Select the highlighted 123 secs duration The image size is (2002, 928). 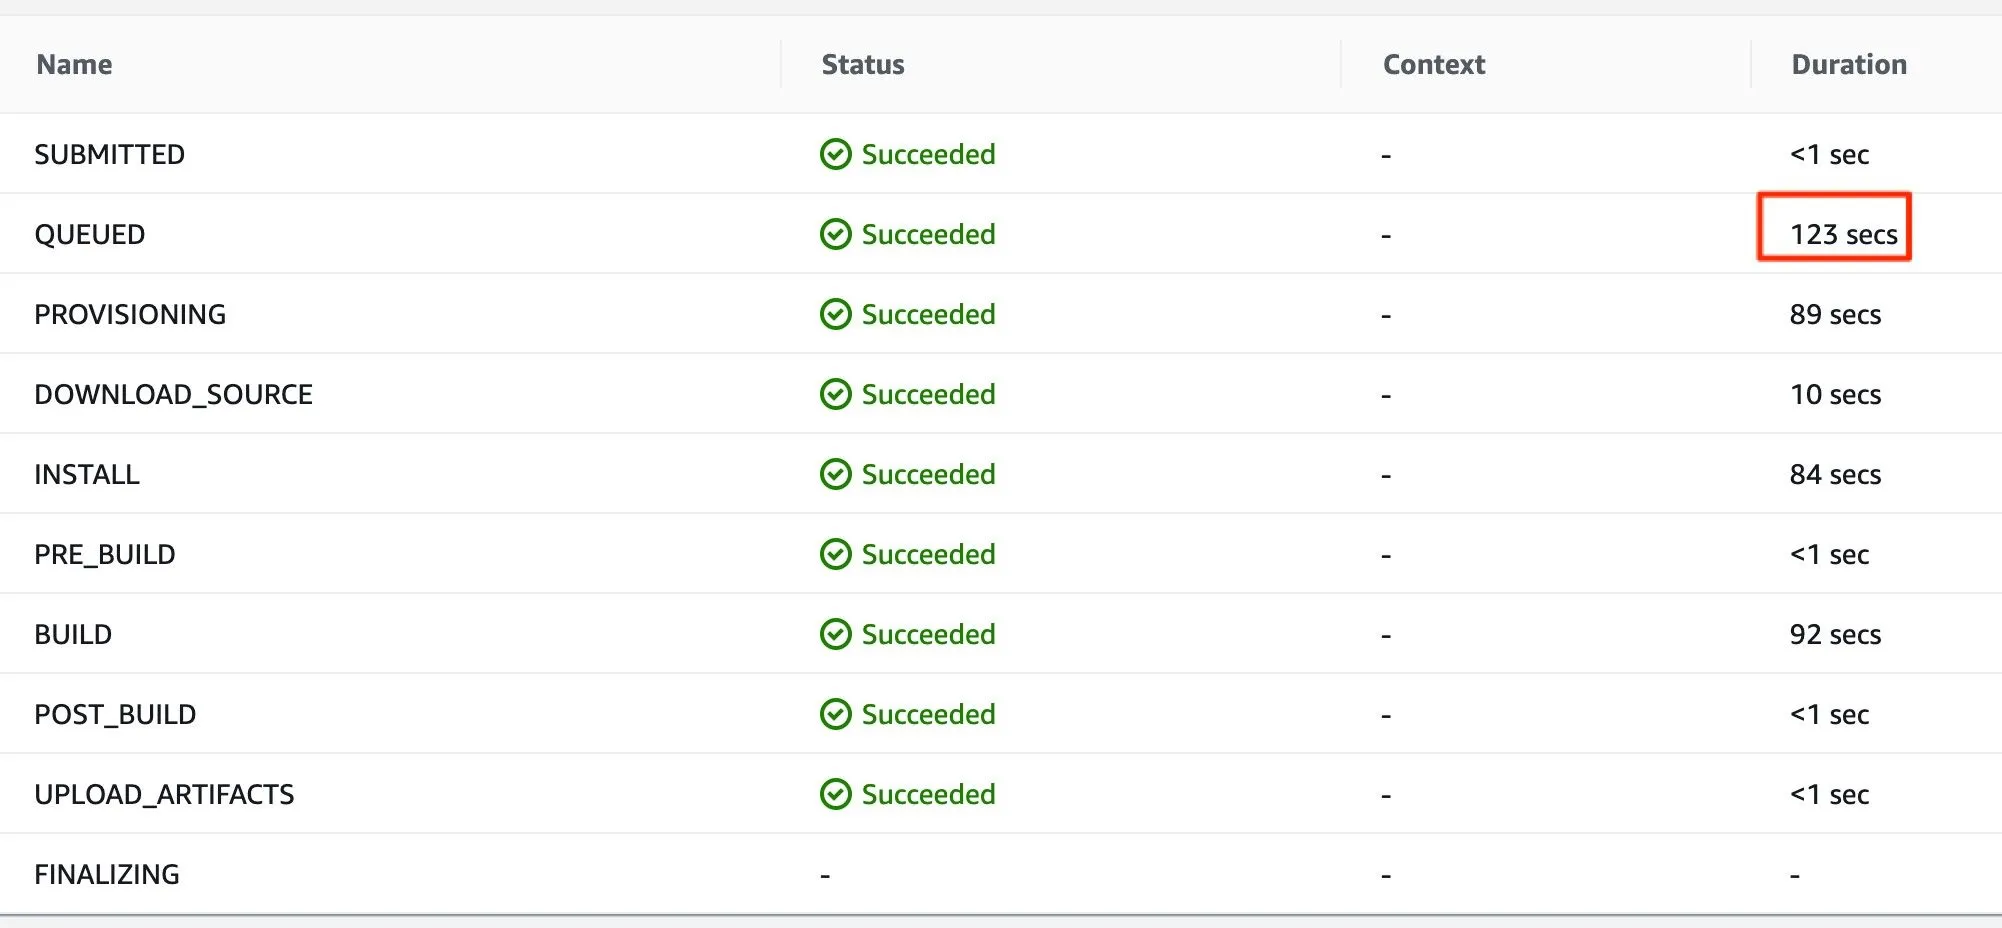point(1842,235)
